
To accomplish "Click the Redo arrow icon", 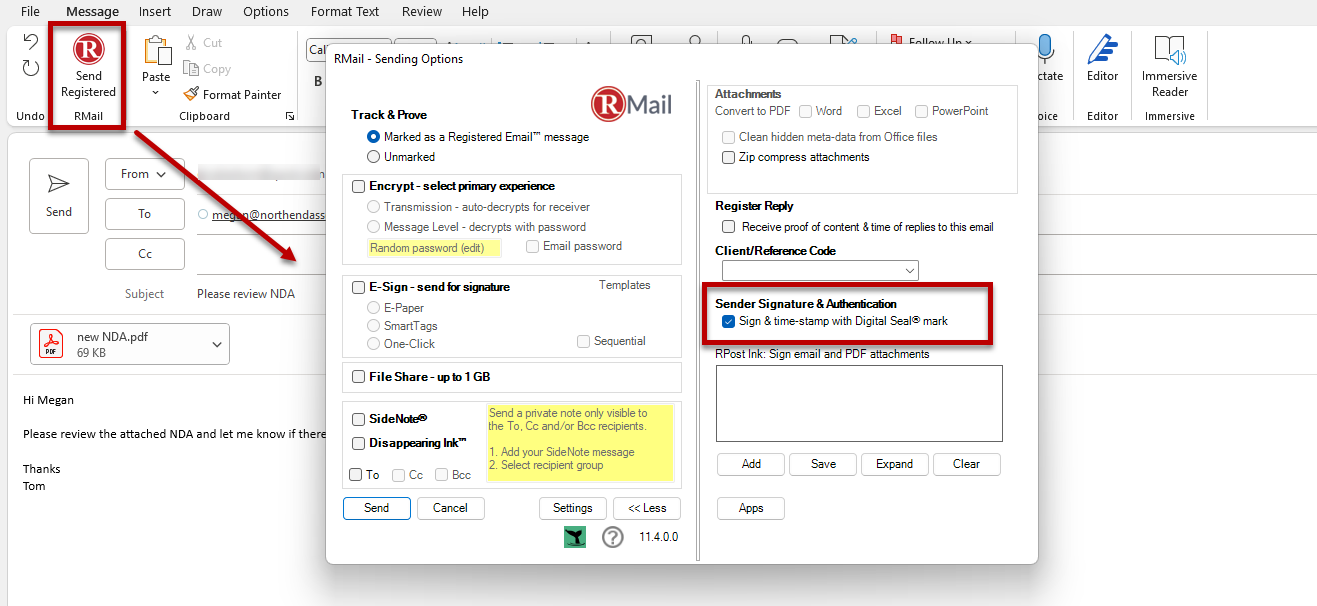I will [31, 68].
